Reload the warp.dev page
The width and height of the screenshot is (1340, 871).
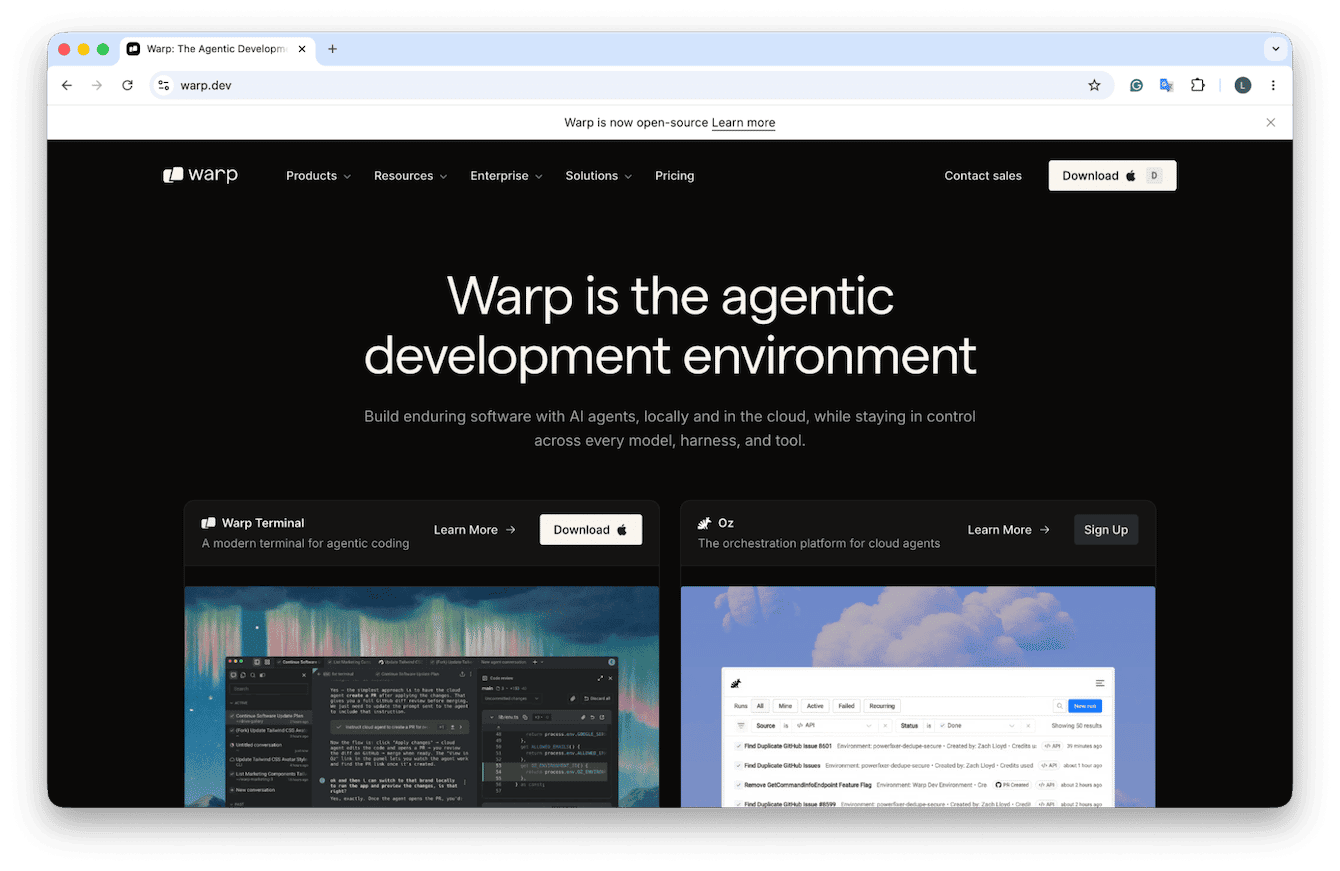tap(127, 85)
